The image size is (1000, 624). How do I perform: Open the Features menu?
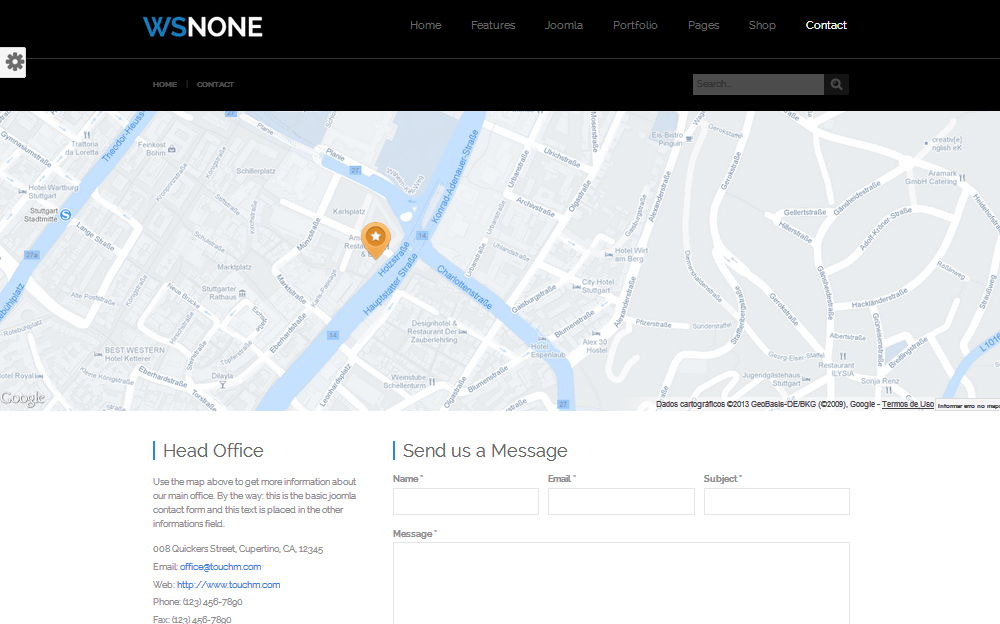pos(493,25)
